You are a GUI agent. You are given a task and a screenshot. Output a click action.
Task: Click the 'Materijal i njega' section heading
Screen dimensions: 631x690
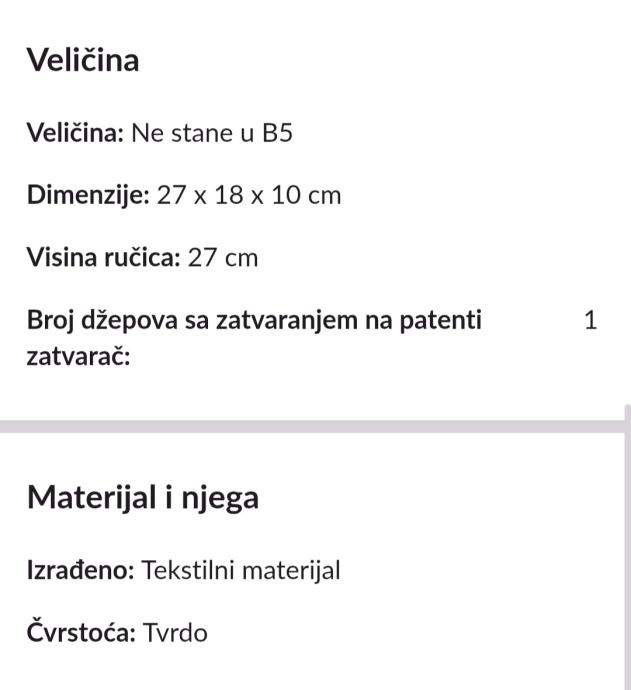pos(142,497)
